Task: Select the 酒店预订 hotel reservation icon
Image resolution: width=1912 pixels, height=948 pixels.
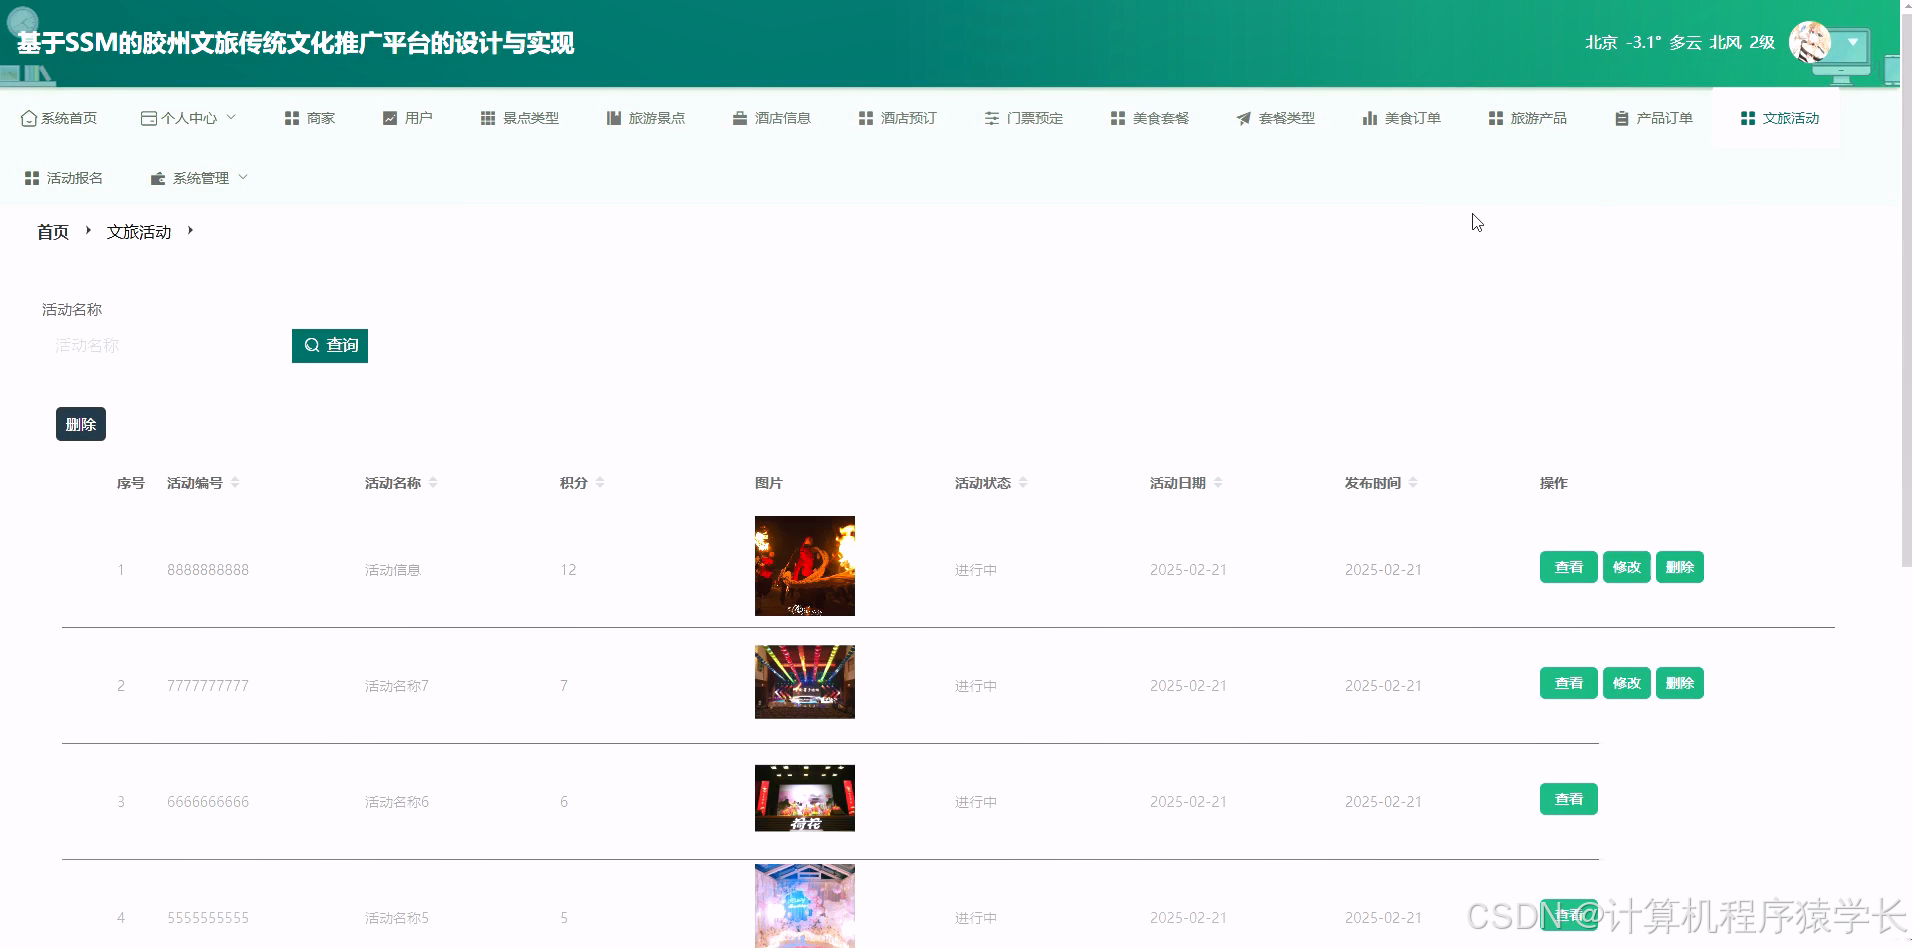Action: pos(864,117)
